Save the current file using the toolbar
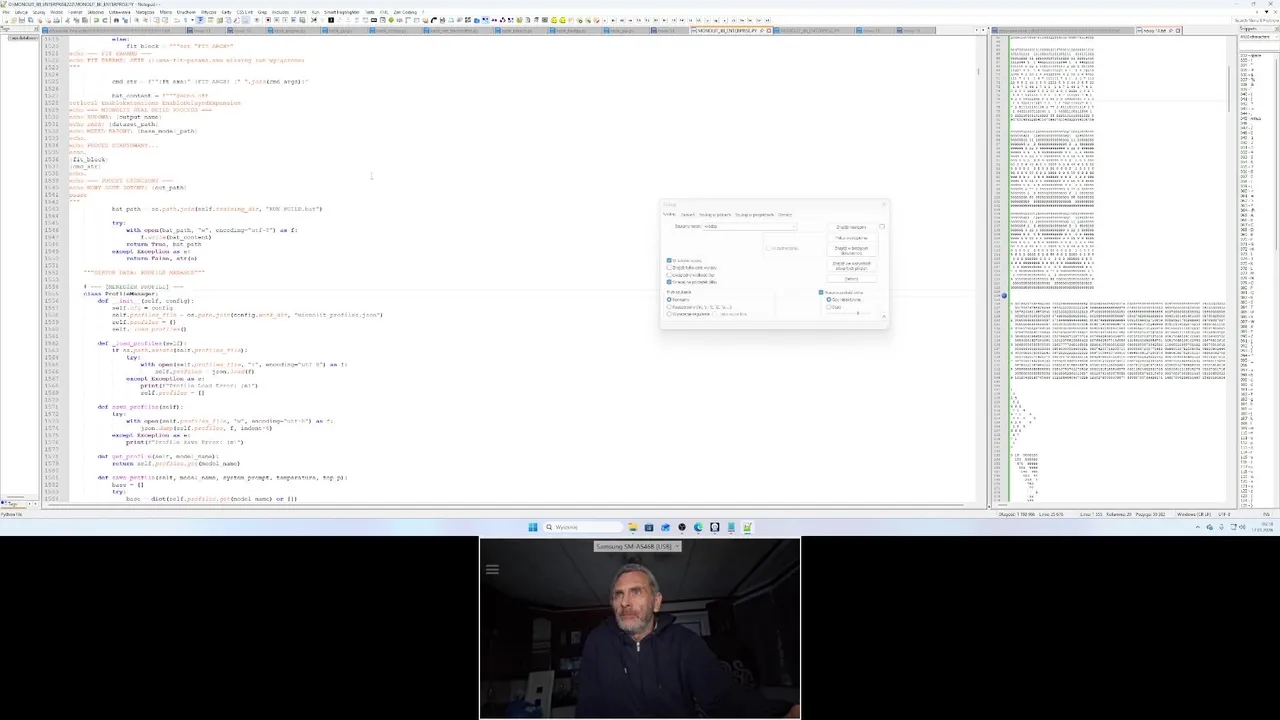The width and height of the screenshot is (1280, 720). pos(22,20)
